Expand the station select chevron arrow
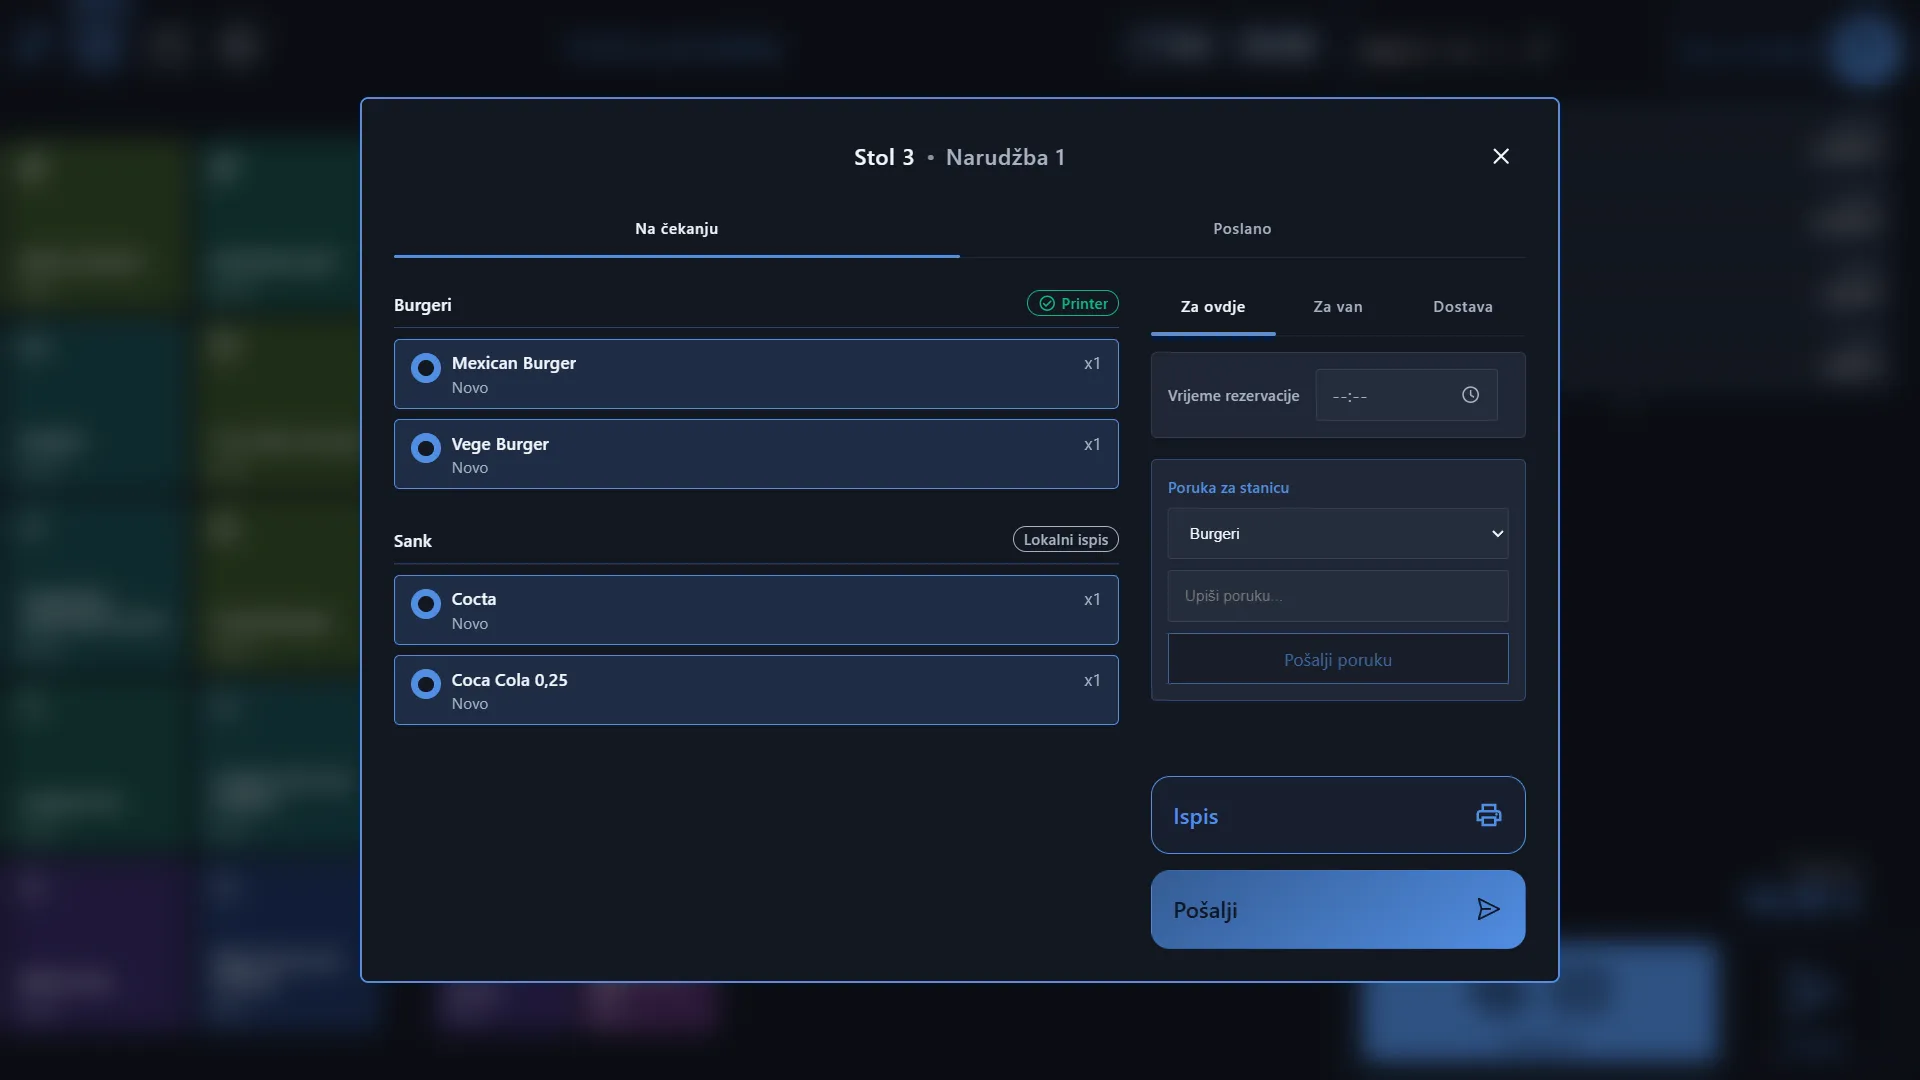1920x1080 pixels. (1497, 534)
